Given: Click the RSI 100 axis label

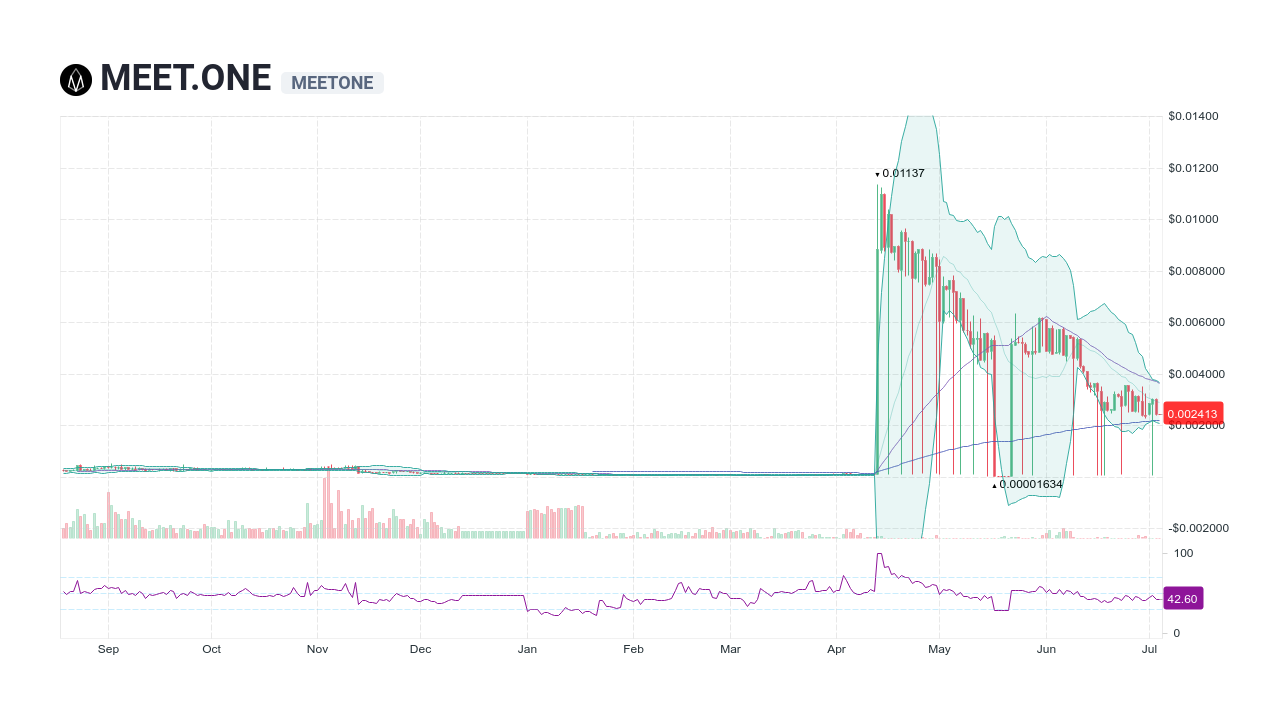Looking at the screenshot, I should [1183, 553].
